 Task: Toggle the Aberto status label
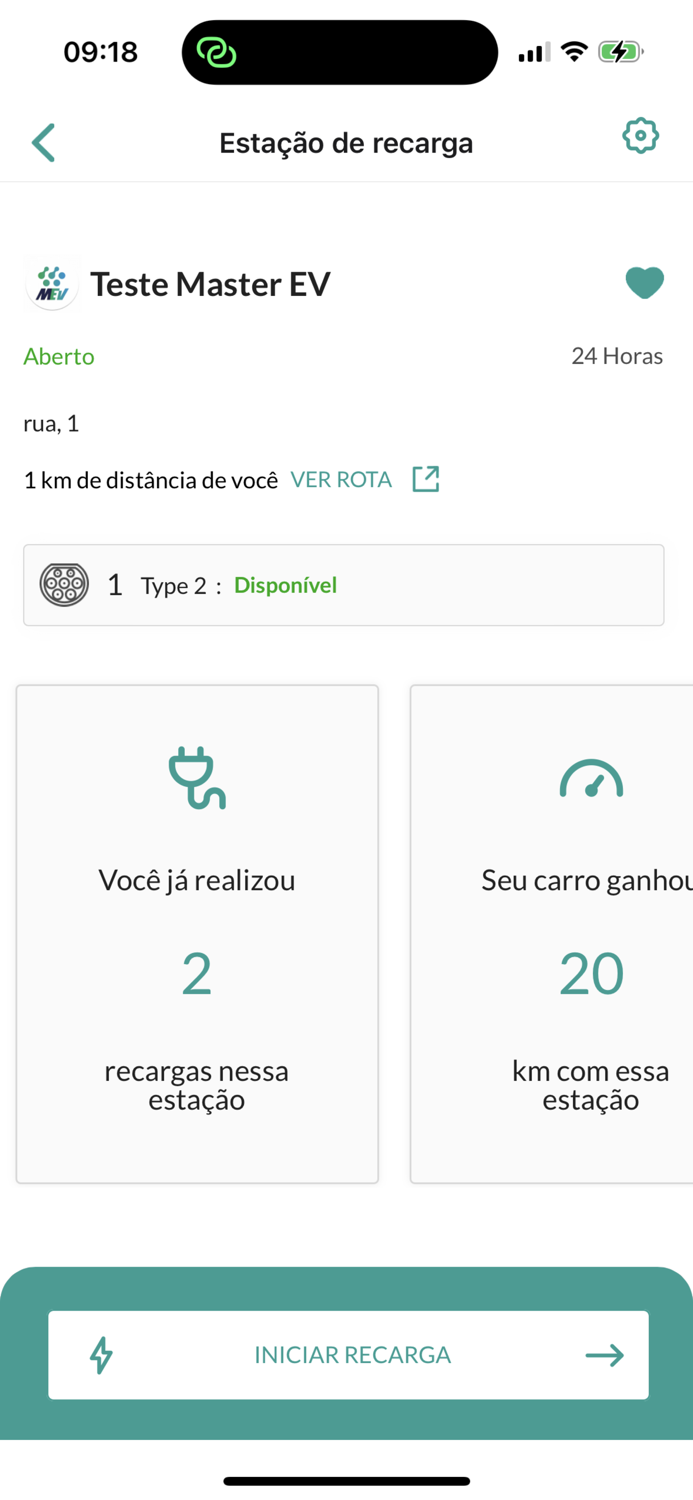click(58, 356)
